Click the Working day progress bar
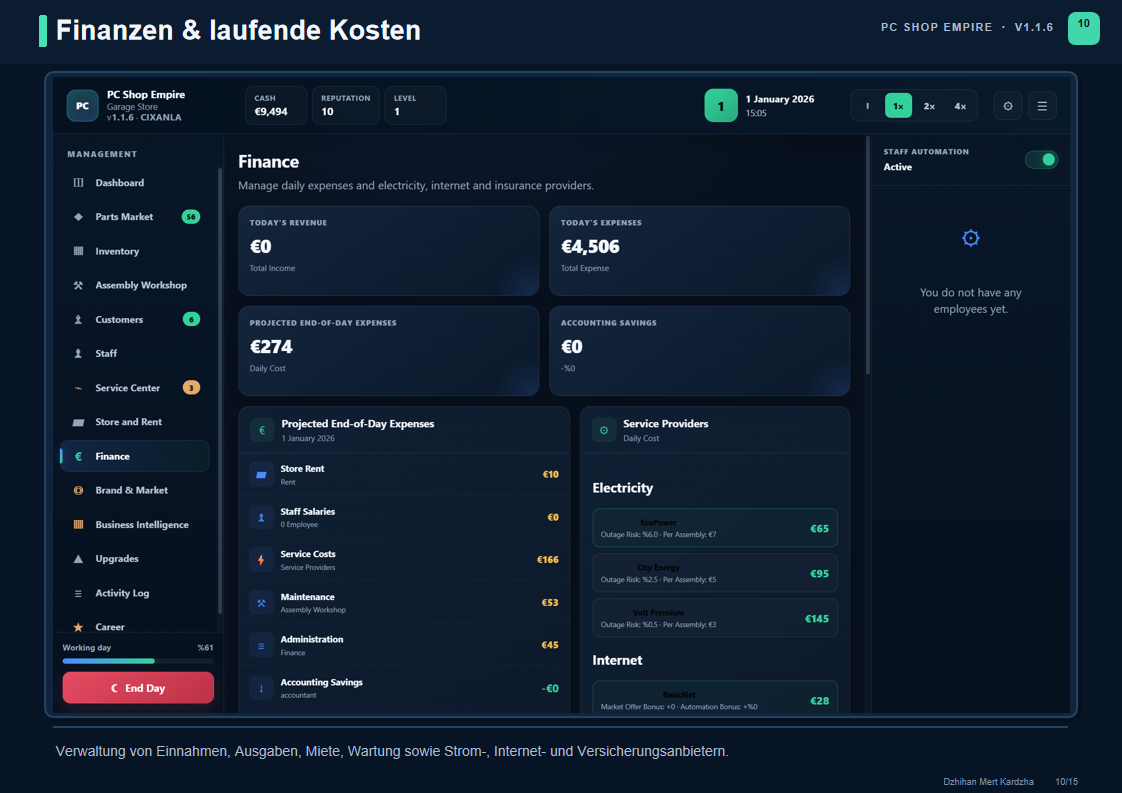The image size is (1122, 793). click(x=138, y=661)
